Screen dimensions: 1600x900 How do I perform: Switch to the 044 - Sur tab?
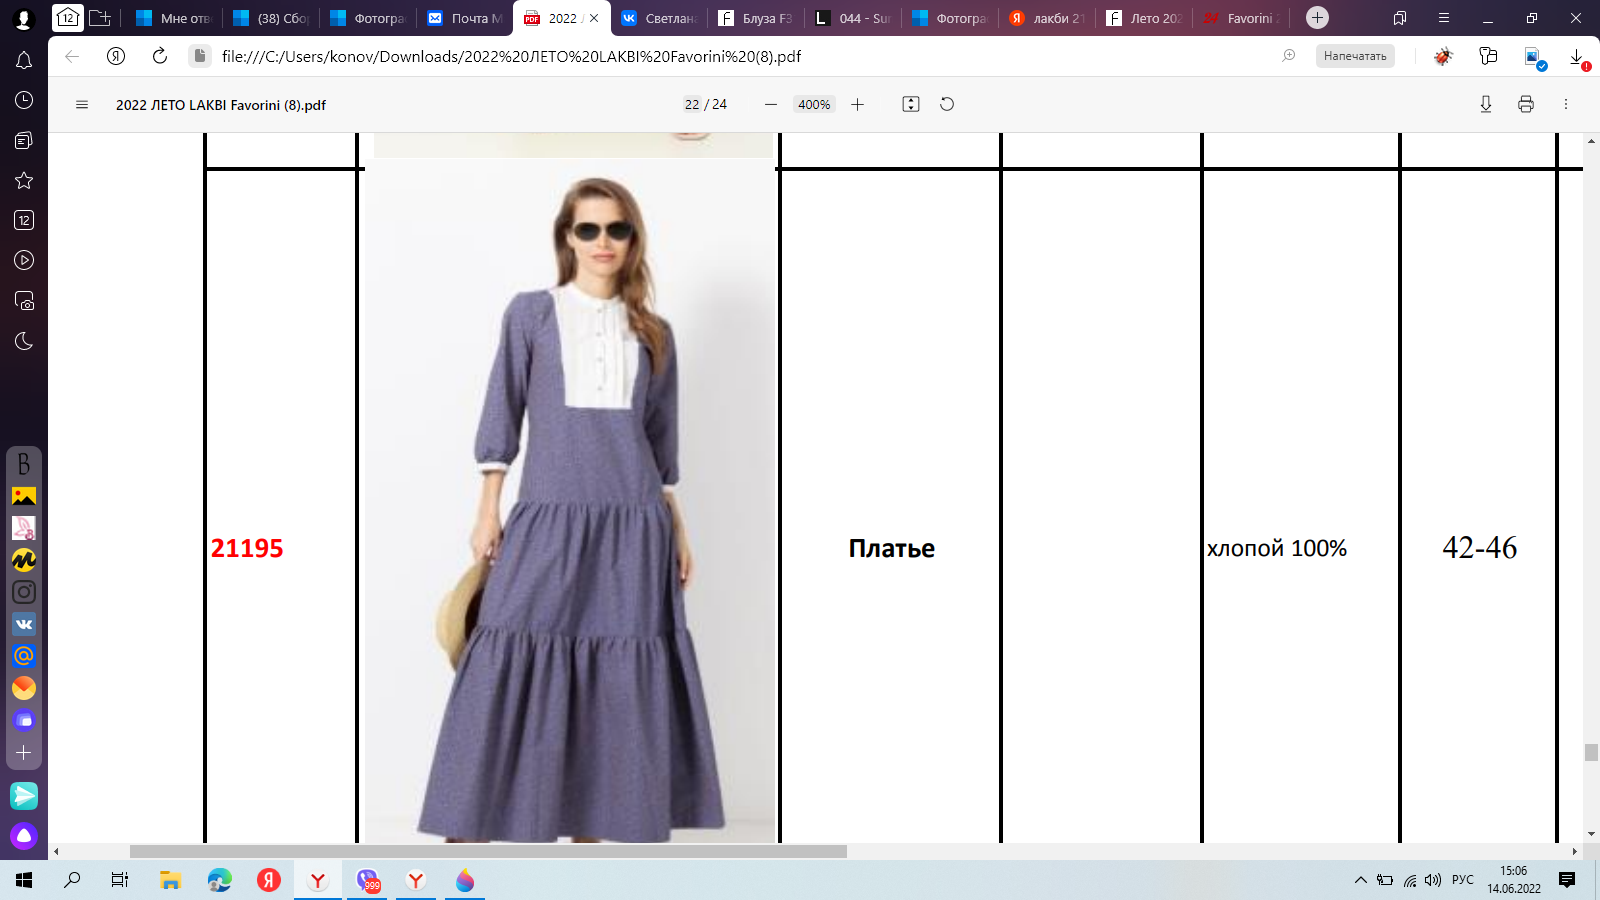tap(852, 18)
